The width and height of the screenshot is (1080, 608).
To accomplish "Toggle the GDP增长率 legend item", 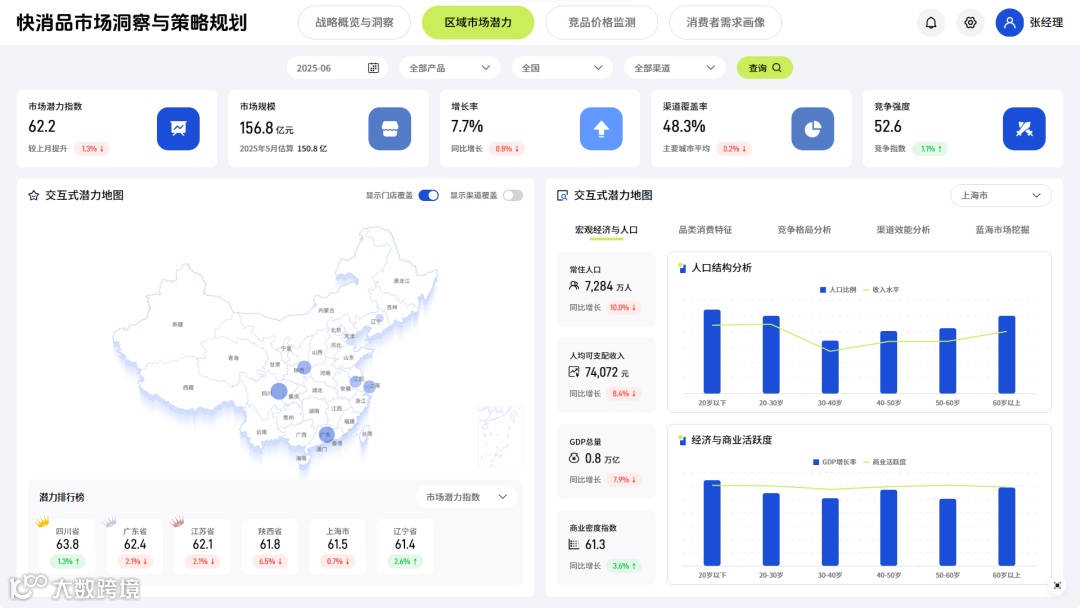I will (834, 462).
